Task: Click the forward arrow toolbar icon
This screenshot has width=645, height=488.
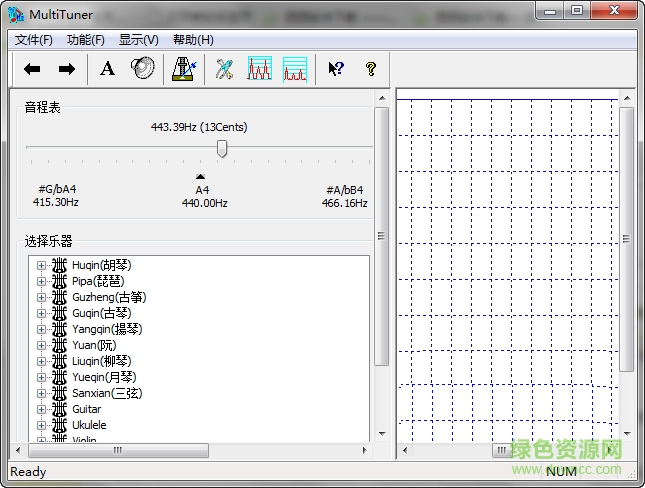Action: (x=66, y=69)
